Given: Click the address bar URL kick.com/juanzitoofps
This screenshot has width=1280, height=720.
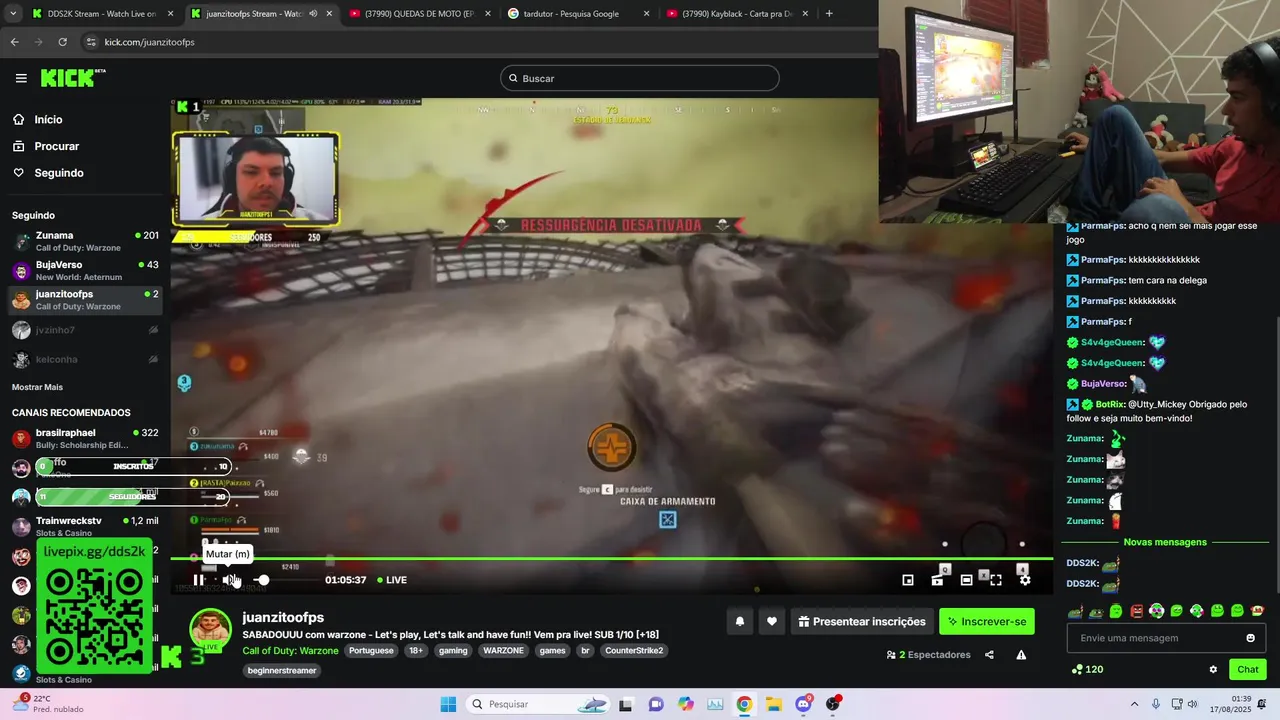Looking at the screenshot, I should (x=150, y=42).
